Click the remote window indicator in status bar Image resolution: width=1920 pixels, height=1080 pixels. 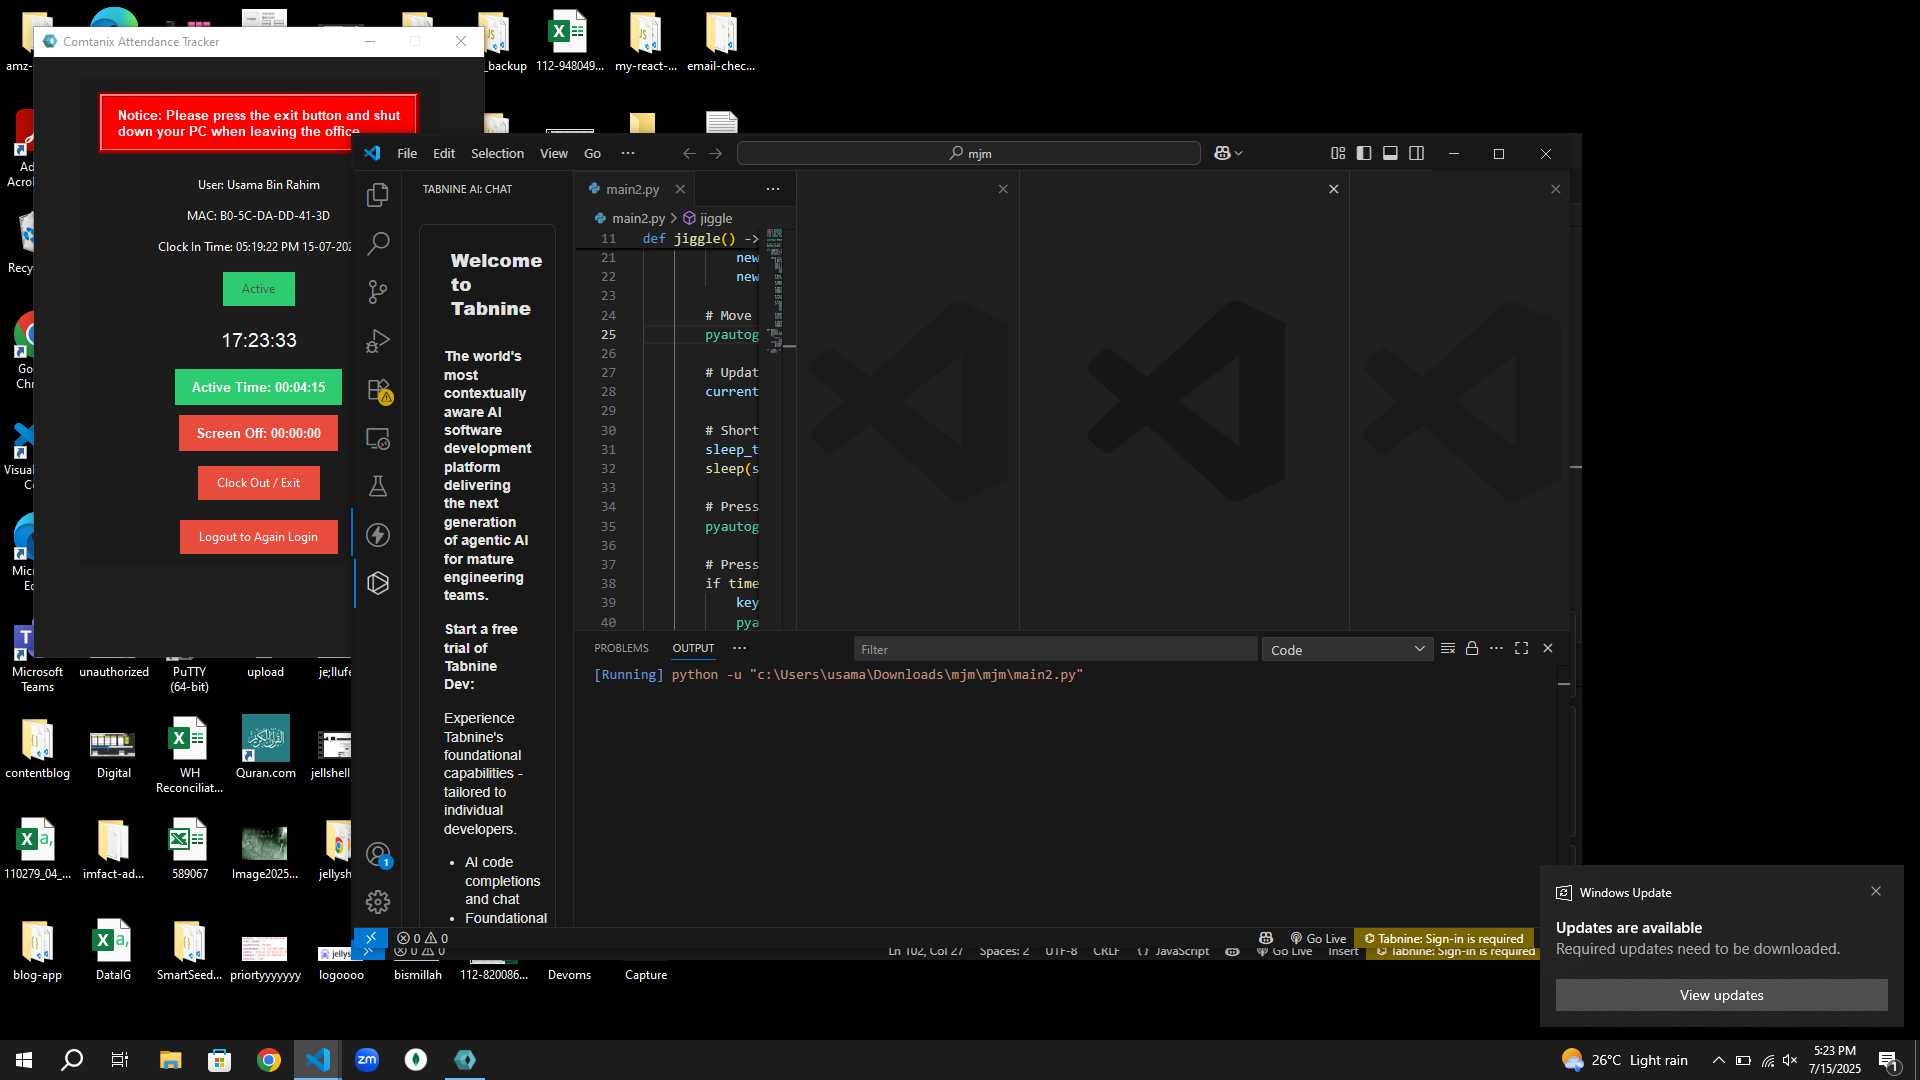pyautogui.click(x=370, y=938)
